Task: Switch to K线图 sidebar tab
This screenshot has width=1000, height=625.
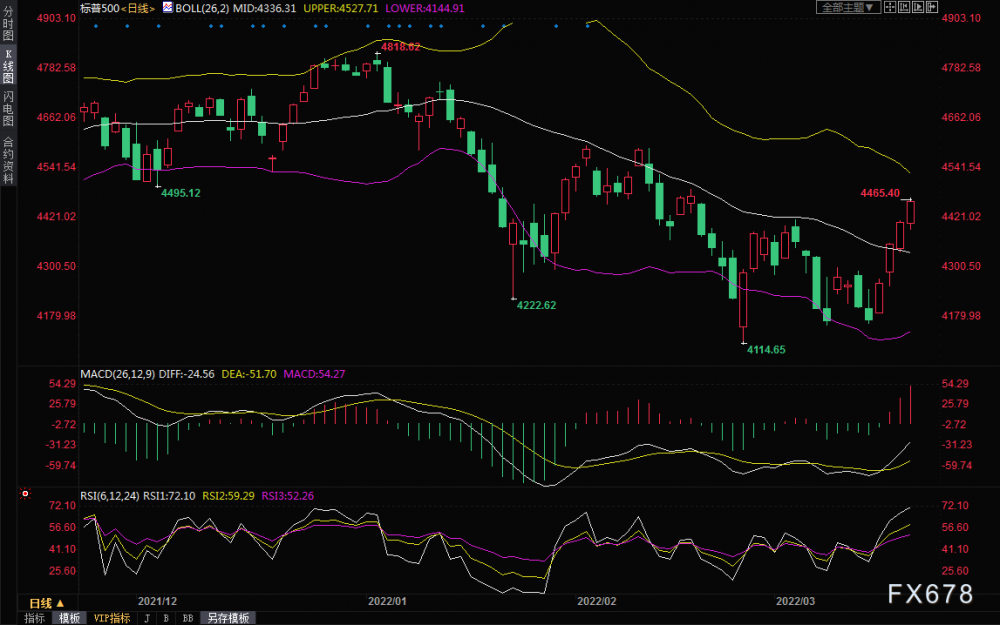Action: point(8,66)
